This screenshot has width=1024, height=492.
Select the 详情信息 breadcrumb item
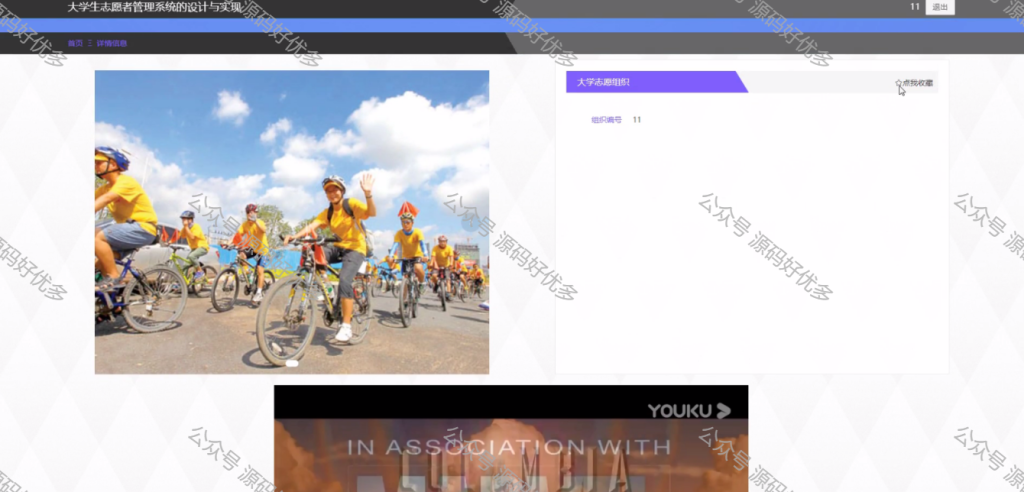click(112, 43)
